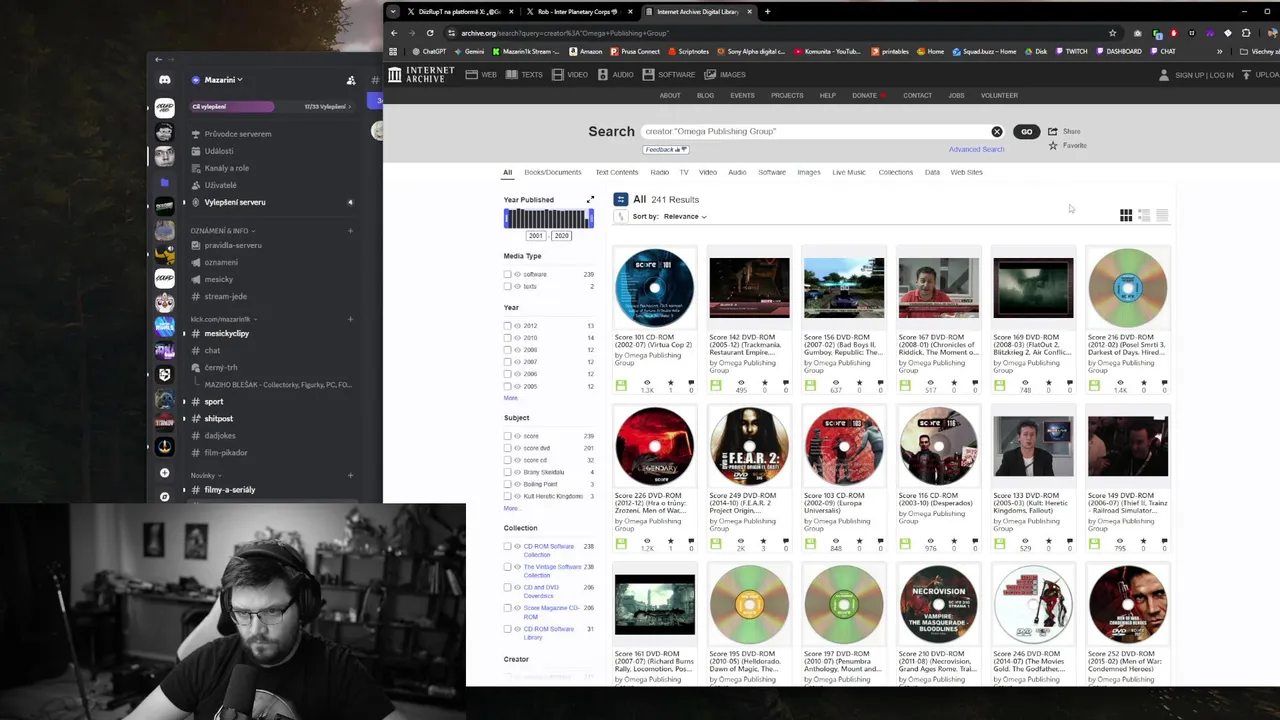1280x720 pixels.
Task: Click sort direction toggle icon
Action: (x=620, y=216)
